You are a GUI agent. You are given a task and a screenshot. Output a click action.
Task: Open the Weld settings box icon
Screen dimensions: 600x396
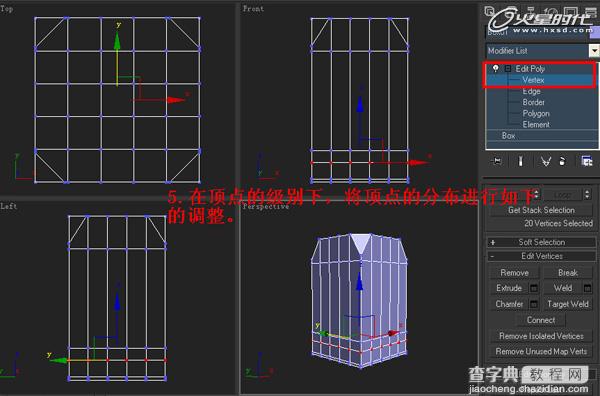pyautogui.click(x=587, y=288)
